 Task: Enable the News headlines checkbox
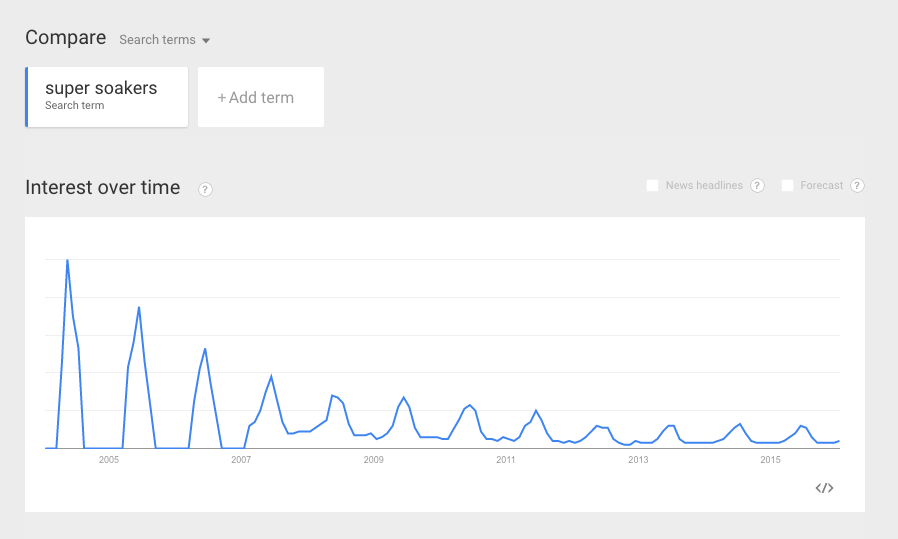652,186
